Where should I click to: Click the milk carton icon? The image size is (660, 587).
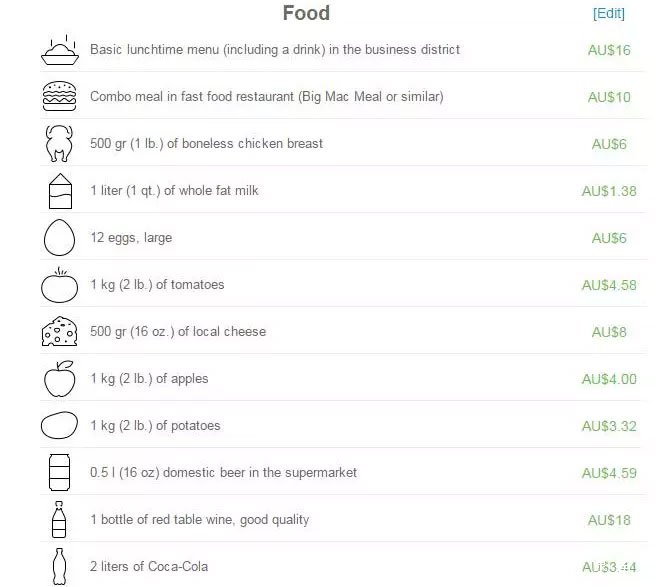60,191
